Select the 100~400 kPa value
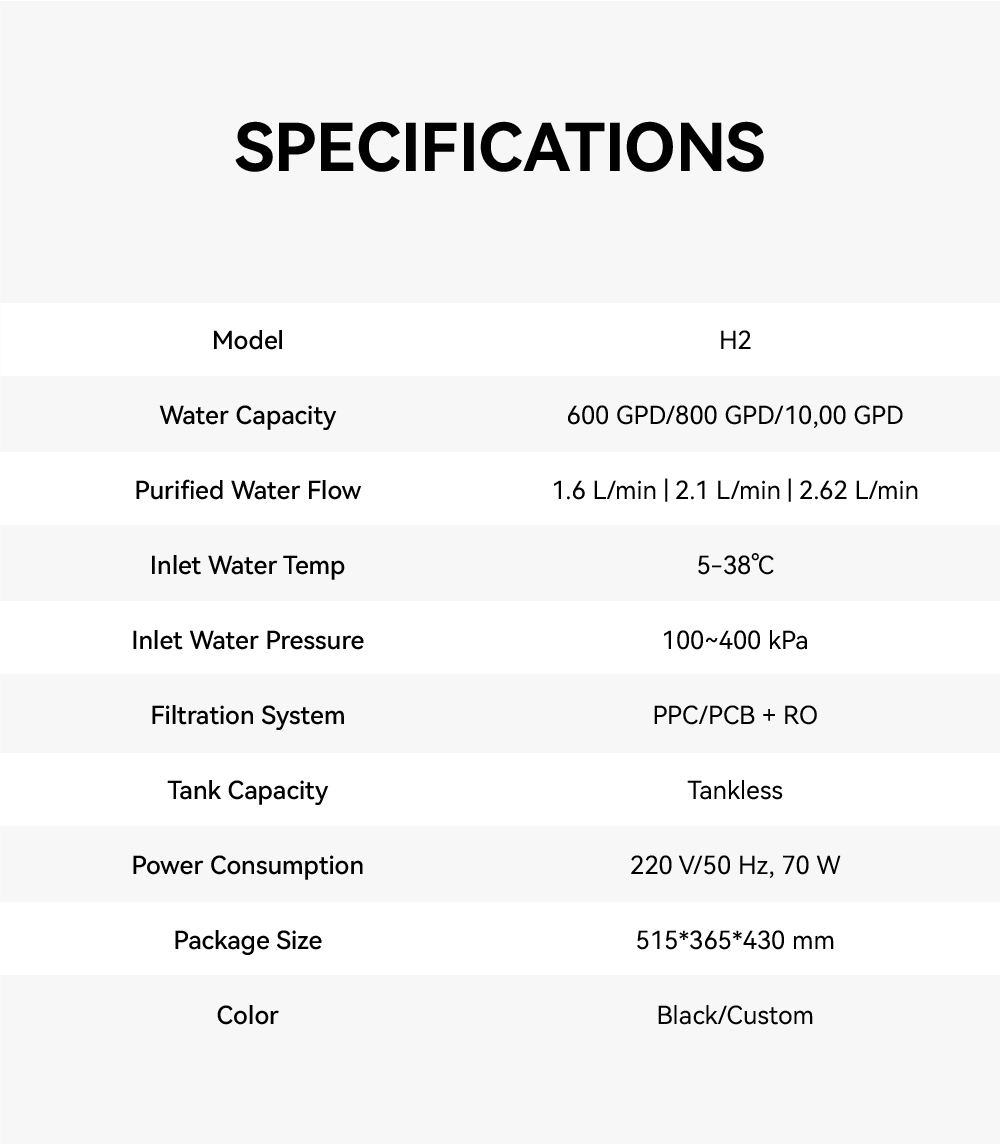 [735, 640]
